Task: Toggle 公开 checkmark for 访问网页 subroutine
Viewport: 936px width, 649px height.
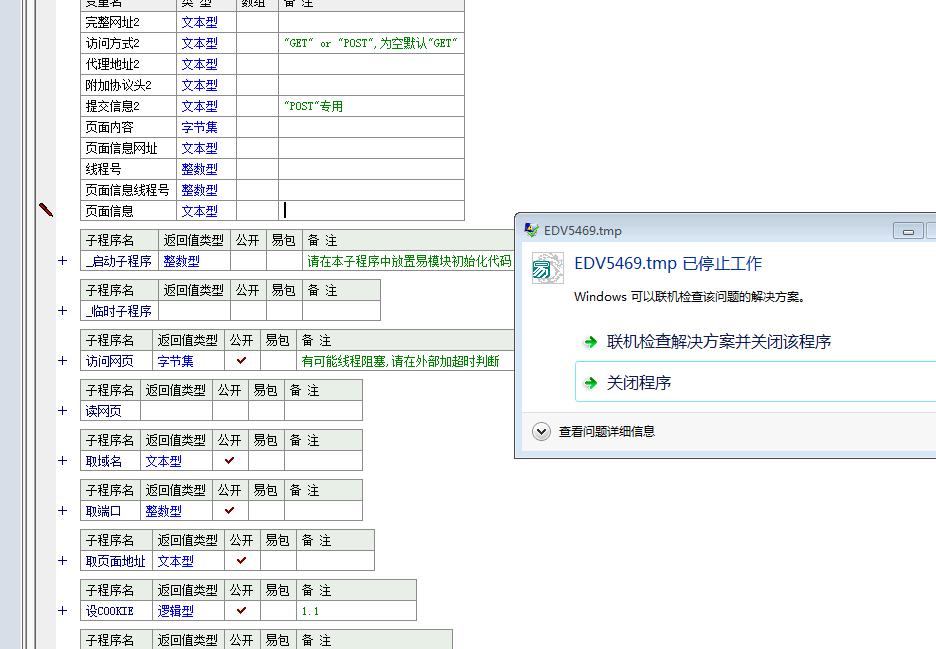Action: [241, 360]
